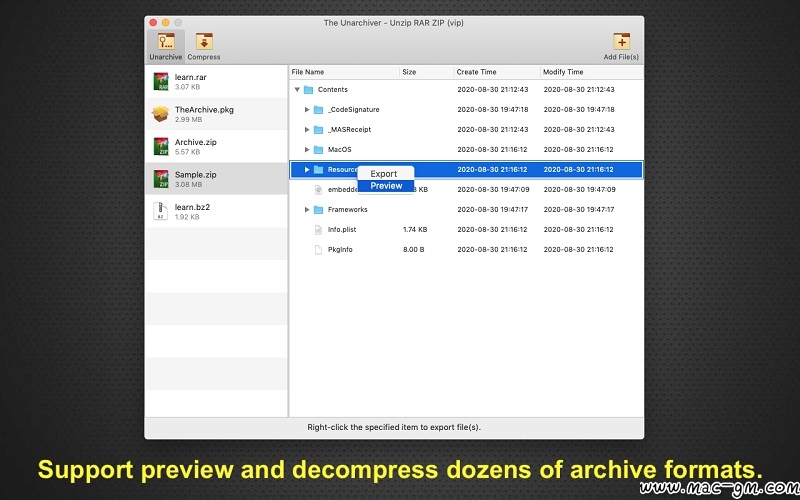
Task: Select the learn.bz2 file name
Action: coord(192,207)
